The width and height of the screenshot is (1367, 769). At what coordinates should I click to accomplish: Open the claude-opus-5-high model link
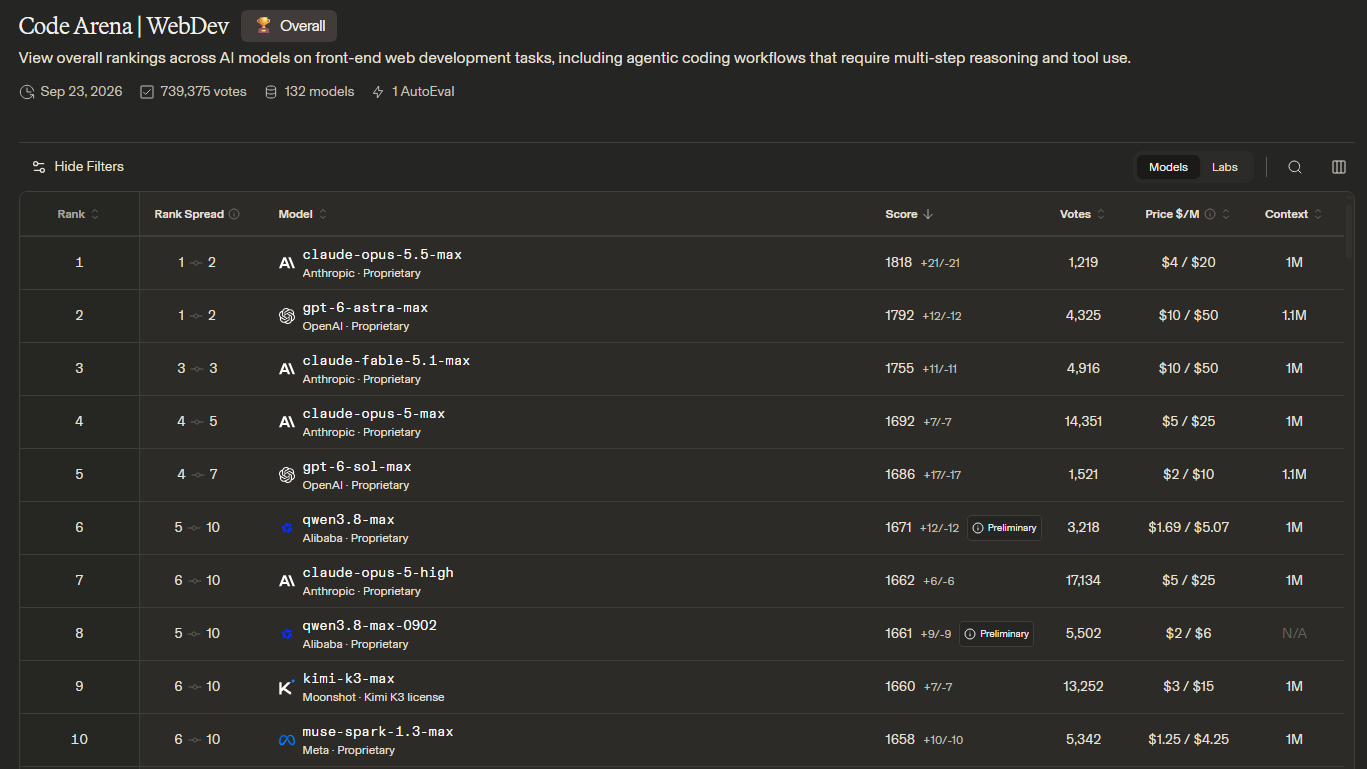click(378, 573)
